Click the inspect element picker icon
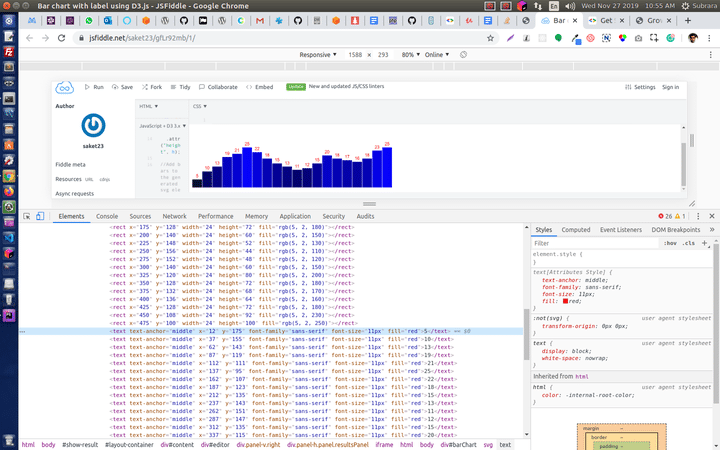This screenshot has height=450, width=720. [27, 216]
